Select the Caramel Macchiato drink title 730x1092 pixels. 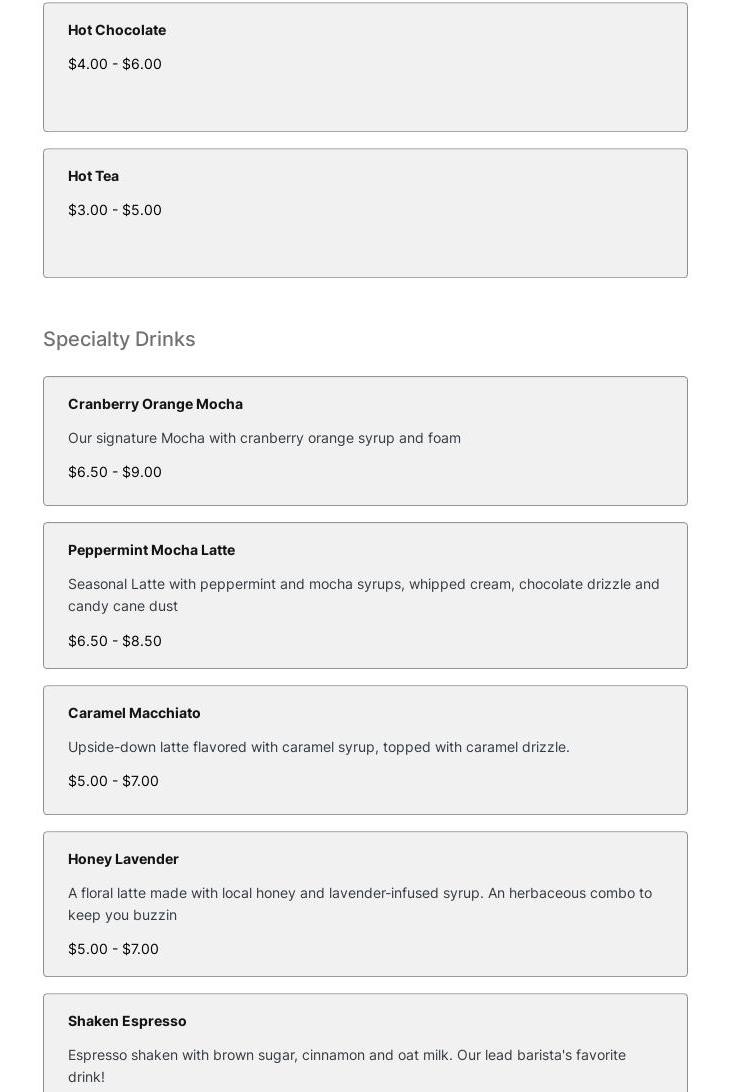[x=134, y=713]
